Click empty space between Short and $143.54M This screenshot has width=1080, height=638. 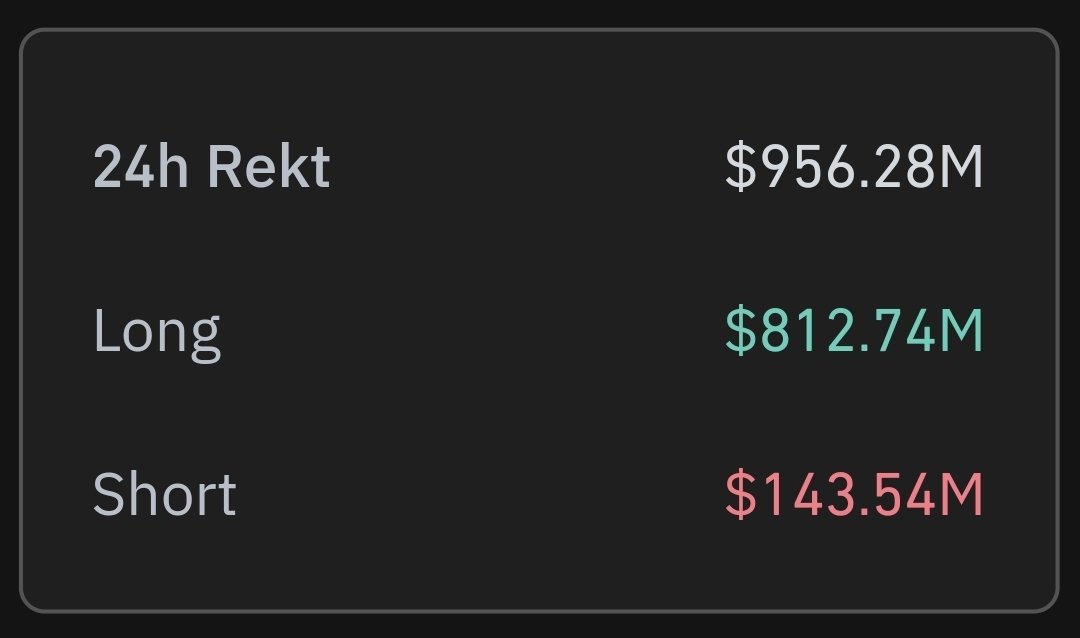click(481, 494)
